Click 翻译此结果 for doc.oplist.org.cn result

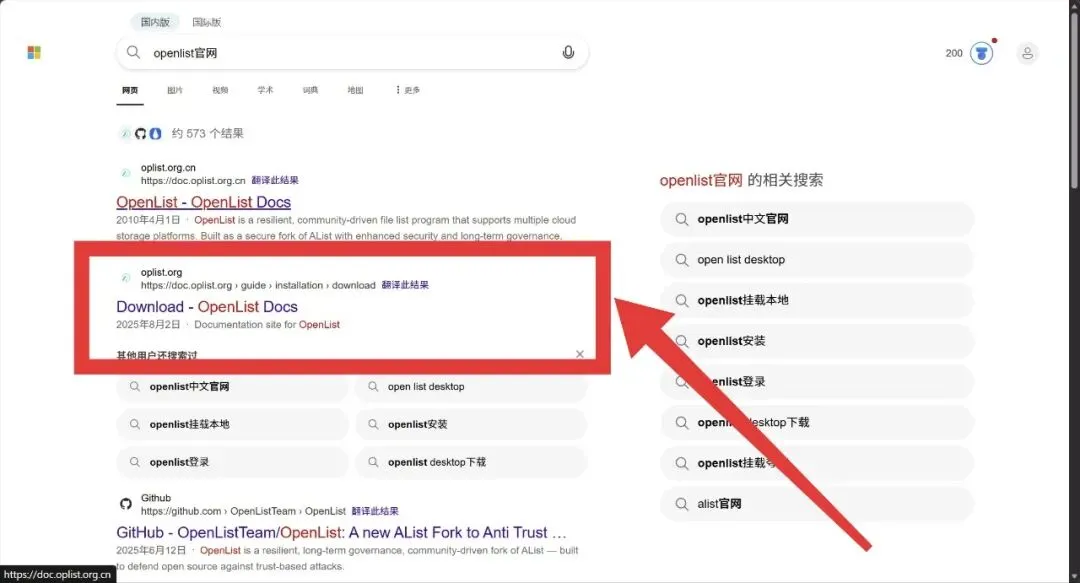pos(275,181)
